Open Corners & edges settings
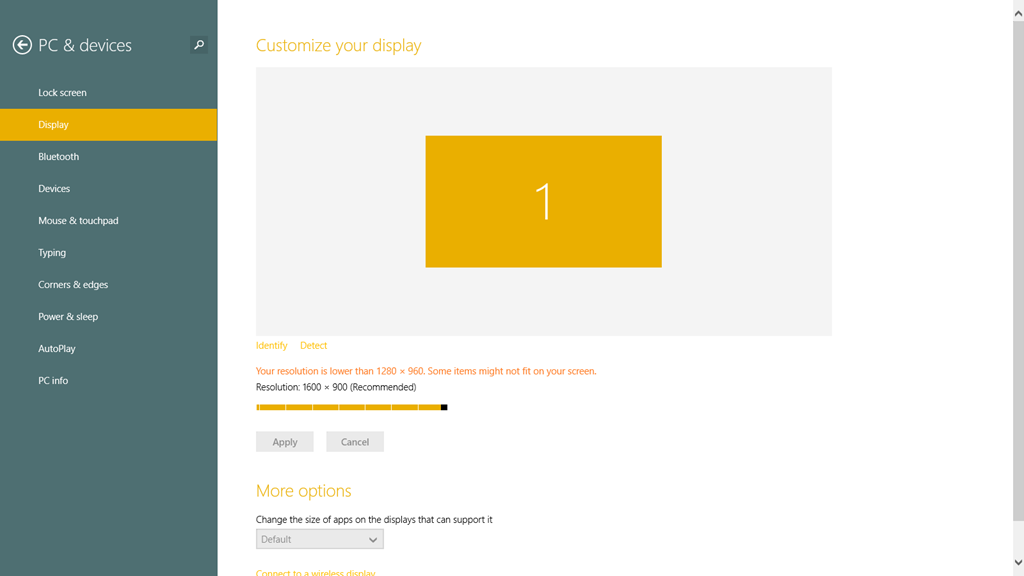 [x=73, y=285]
